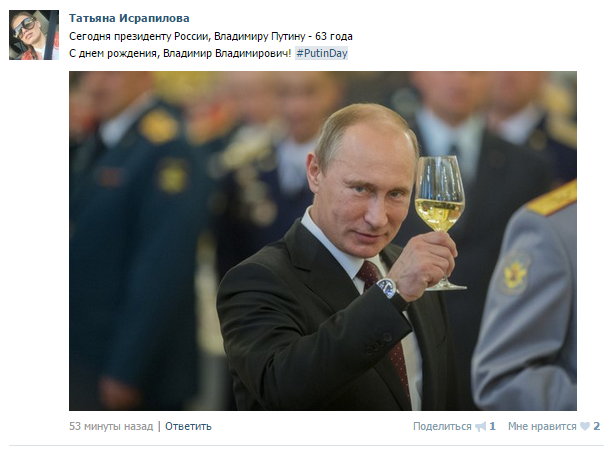The width and height of the screenshot is (604, 453).
Task: Click the wristwatch in the photo
Action: [389, 289]
